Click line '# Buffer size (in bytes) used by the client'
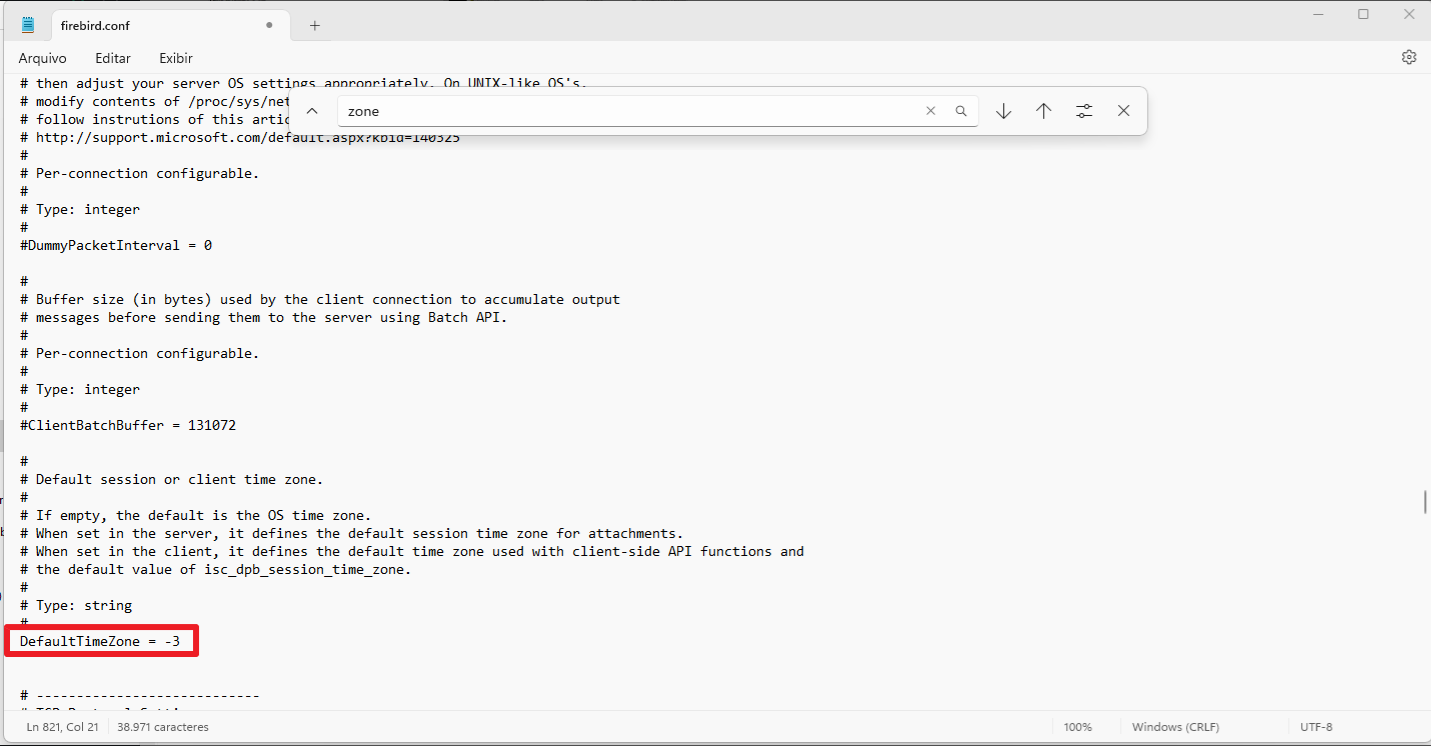Image resolution: width=1431 pixels, height=746 pixels. [x=320, y=299]
